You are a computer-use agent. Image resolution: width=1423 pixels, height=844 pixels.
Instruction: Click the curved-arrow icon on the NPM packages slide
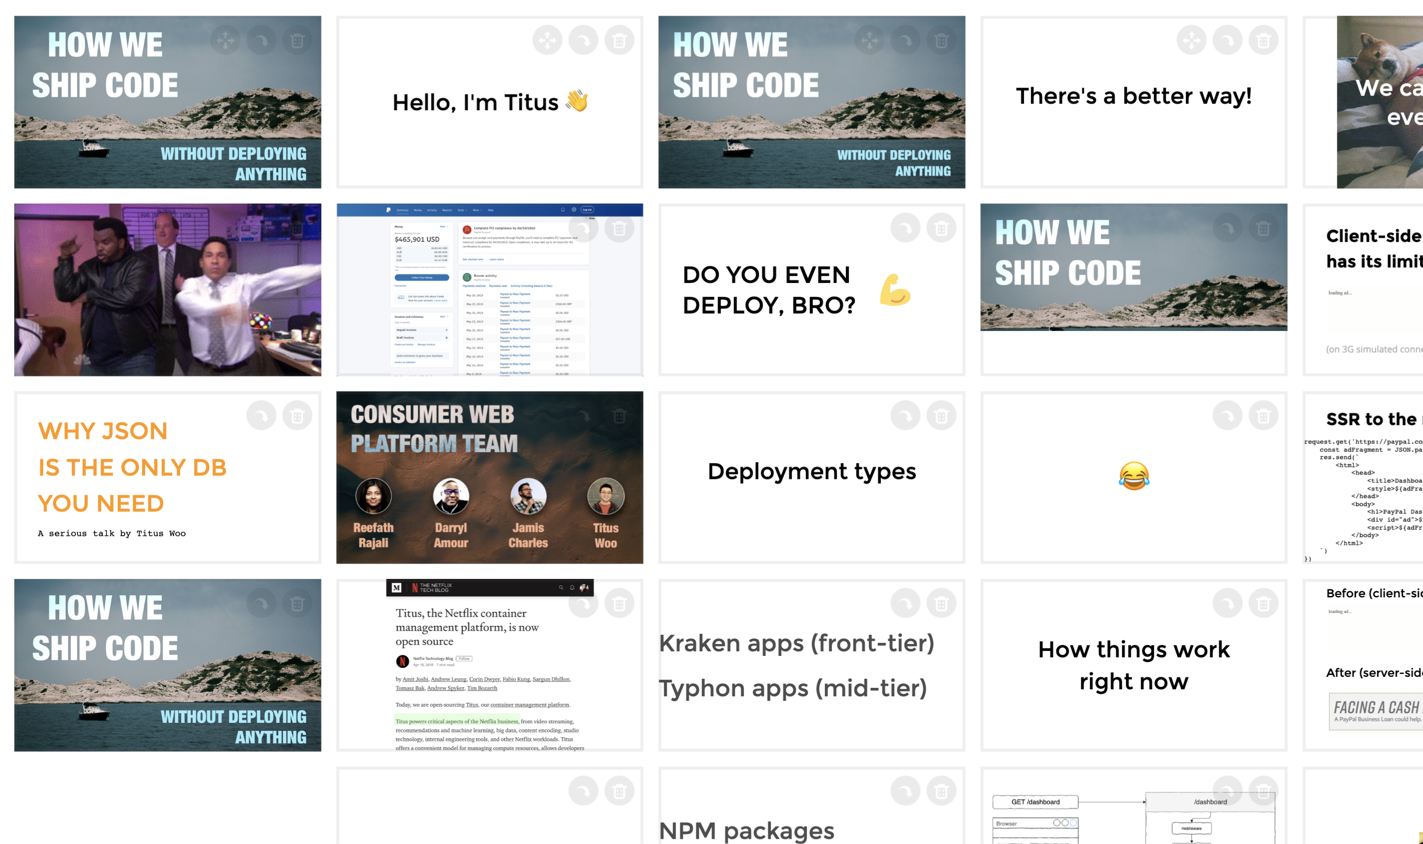coord(905,791)
